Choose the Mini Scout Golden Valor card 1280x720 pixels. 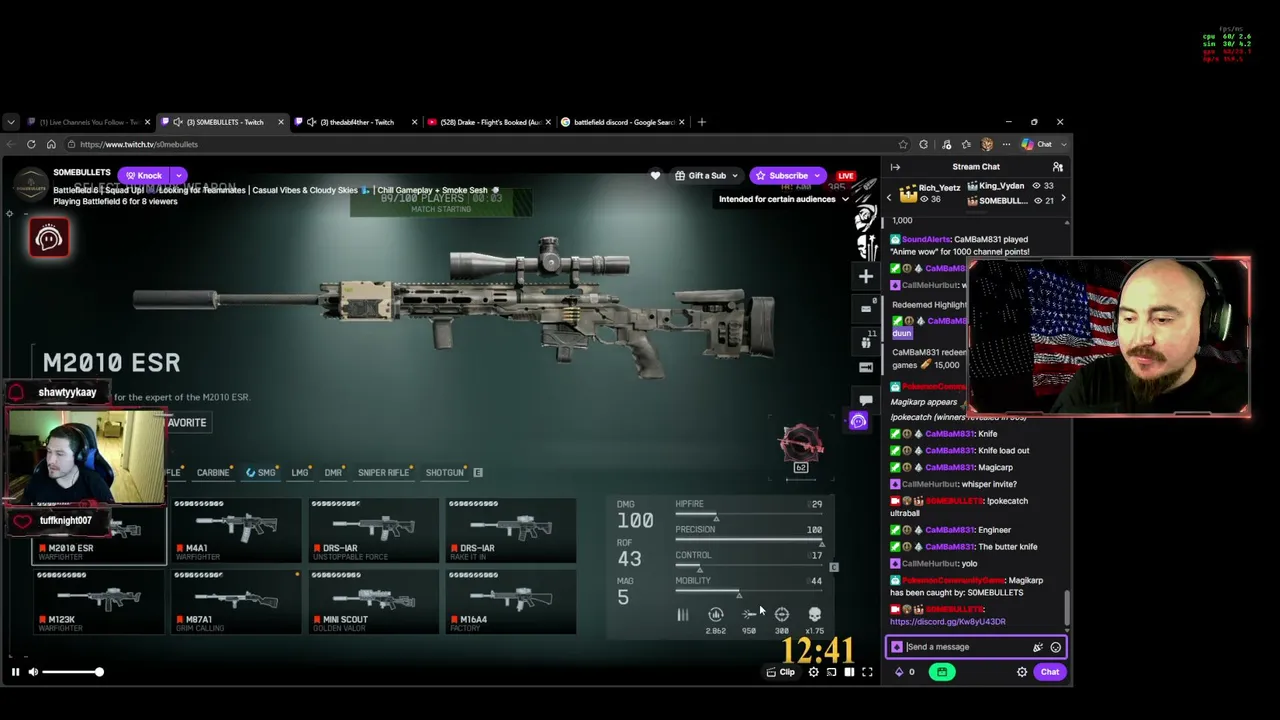pyautogui.click(x=373, y=602)
